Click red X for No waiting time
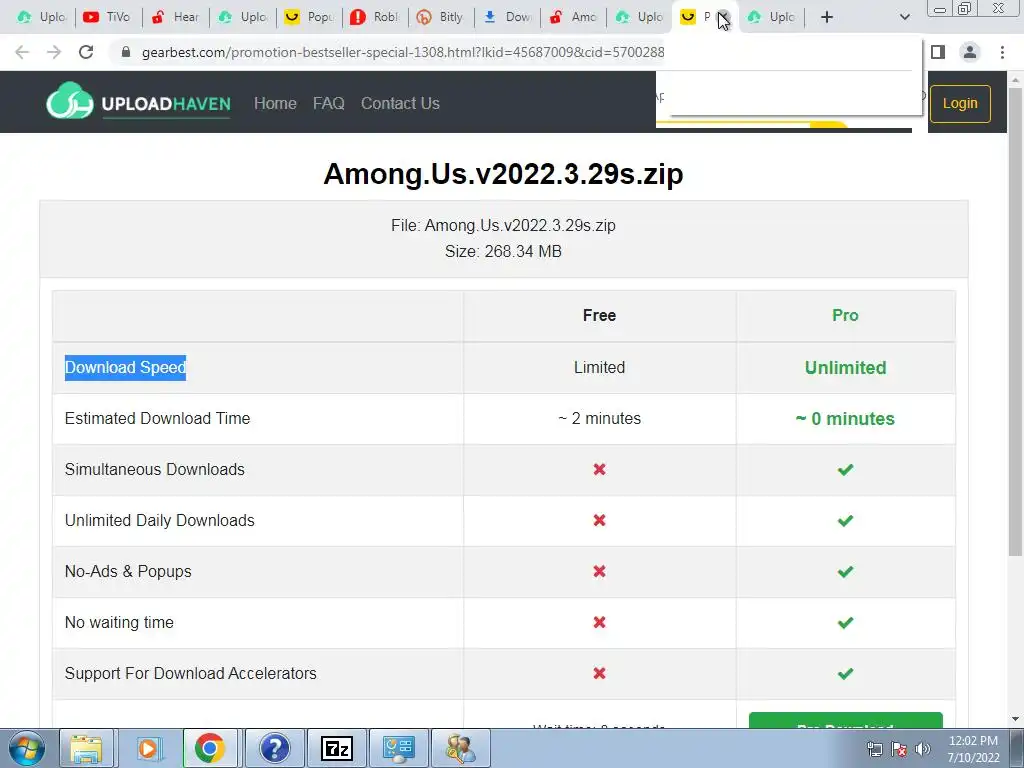 [x=600, y=622]
